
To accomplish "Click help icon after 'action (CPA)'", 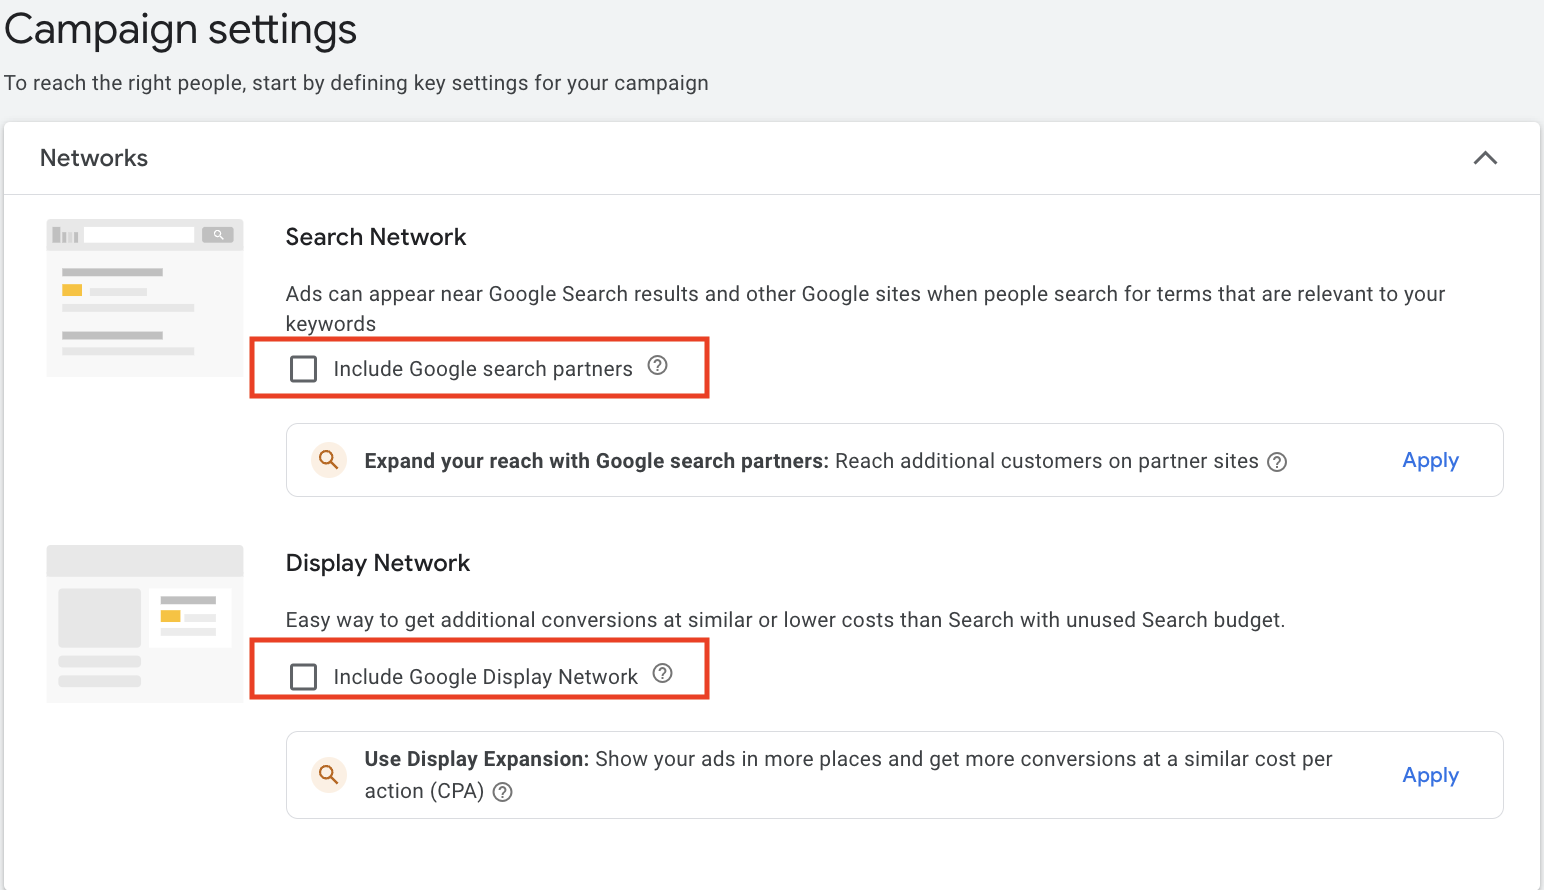I will pos(503,792).
